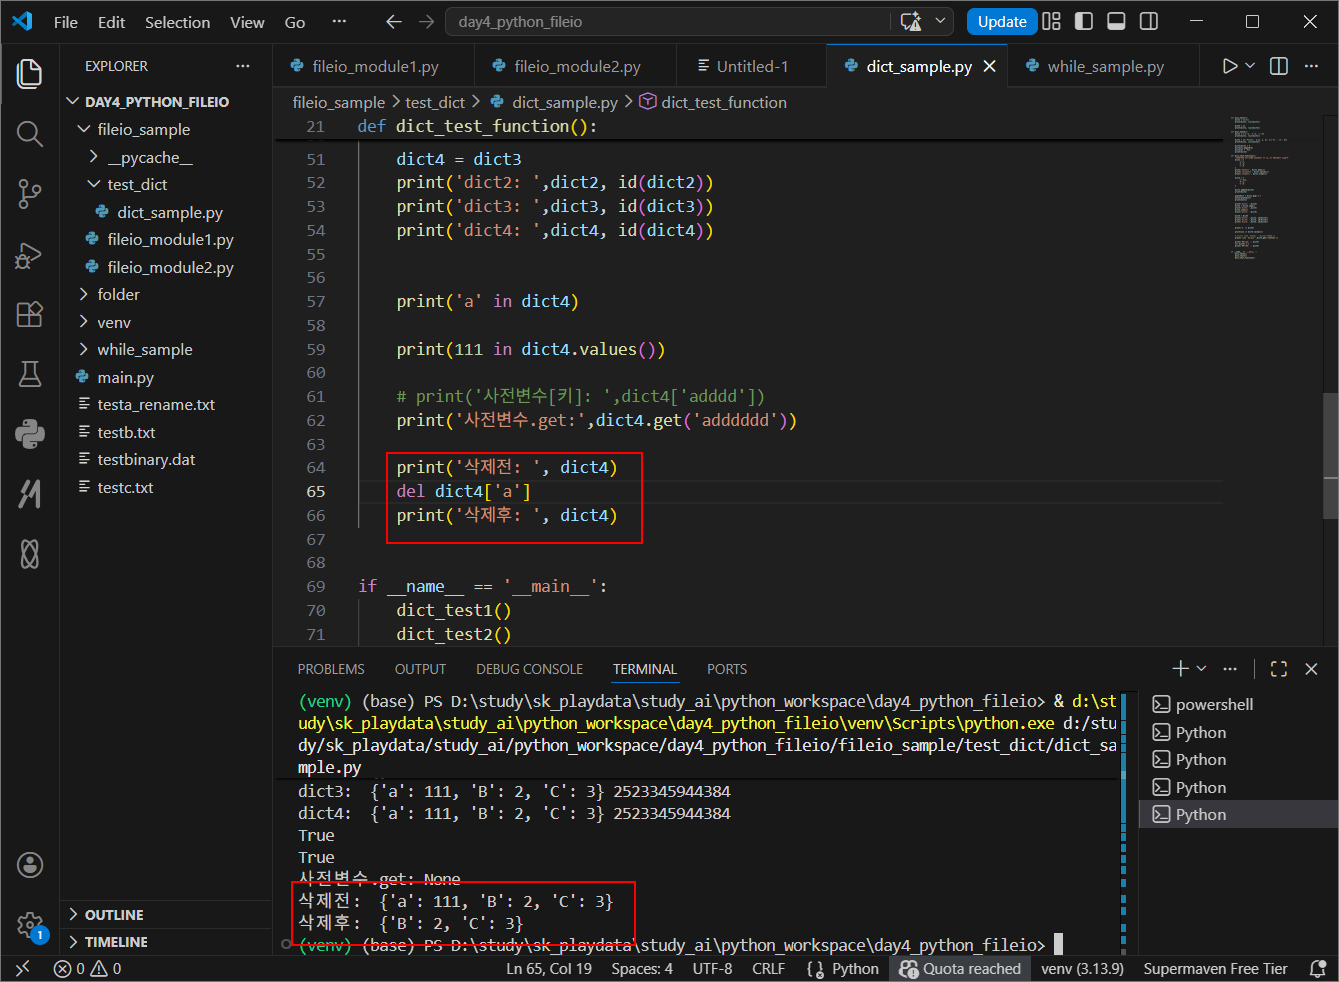The image size is (1339, 982).
Task: Open the Accounts menu icon
Action: click(30, 865)
